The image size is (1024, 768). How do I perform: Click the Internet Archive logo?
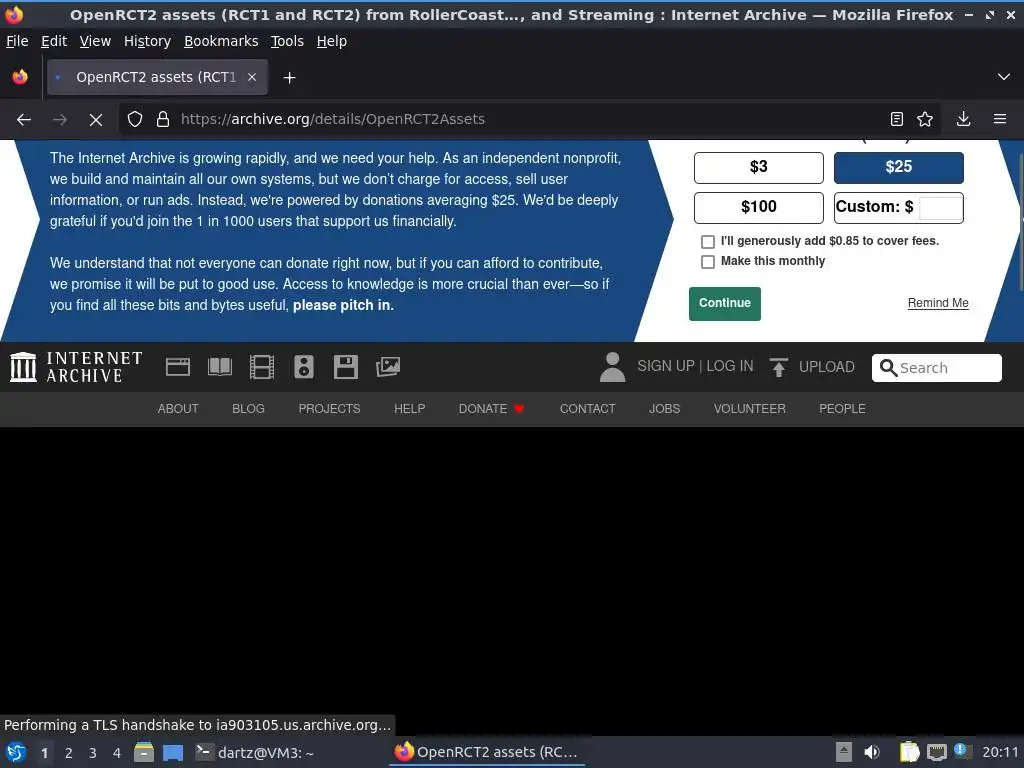pyautogui.click(x=76, y=367)
